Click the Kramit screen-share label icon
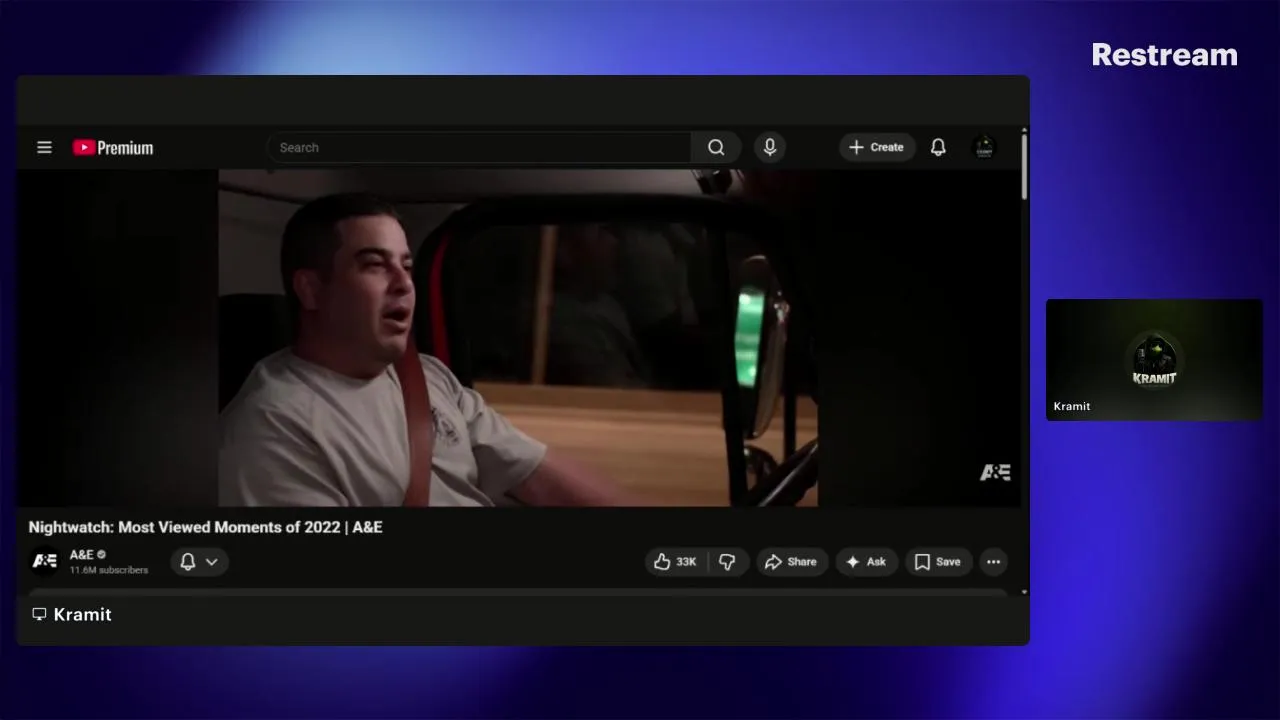Viewport: 1280px width, 720px height. tap(39, 614)
